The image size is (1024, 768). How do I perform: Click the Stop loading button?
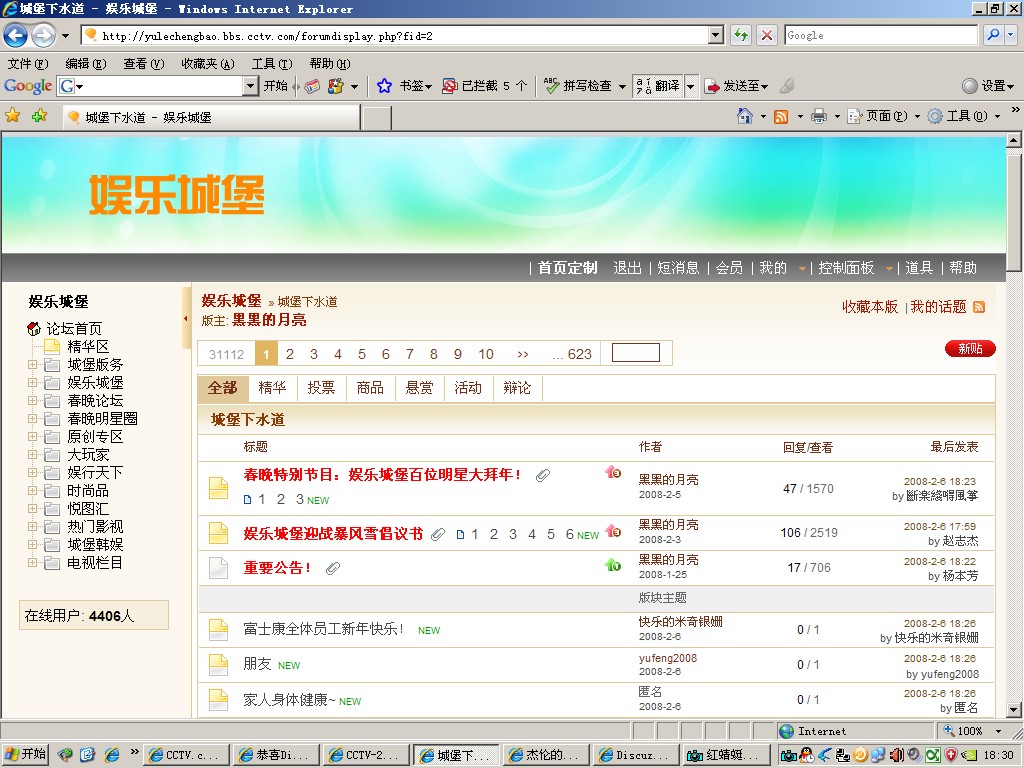tap(767, 35)
